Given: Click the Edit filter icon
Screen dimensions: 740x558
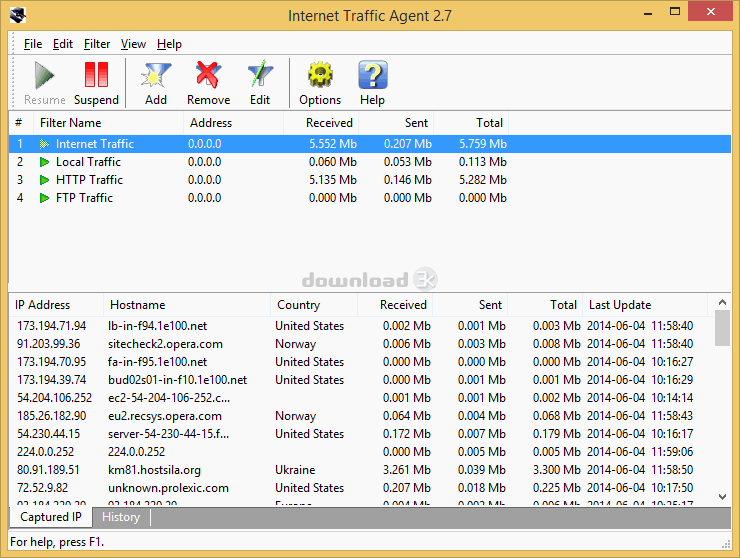Looking at the screenshot, I should tap(260, 74).
